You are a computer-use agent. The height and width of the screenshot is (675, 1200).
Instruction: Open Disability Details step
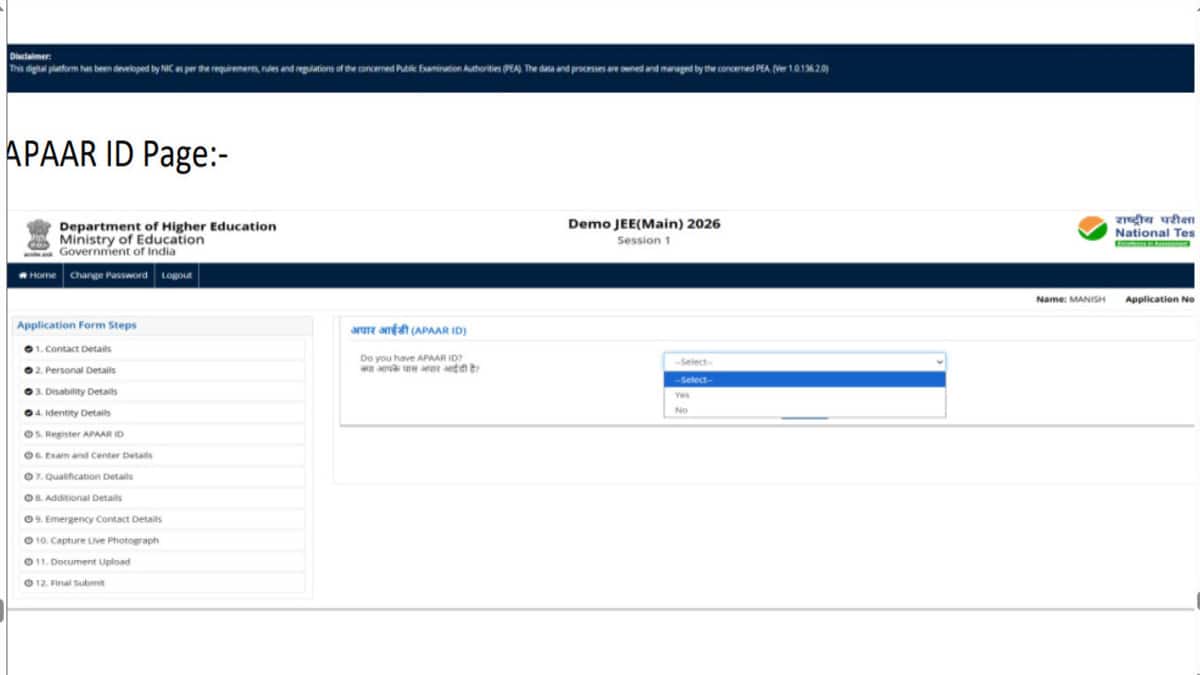(80, 391)
